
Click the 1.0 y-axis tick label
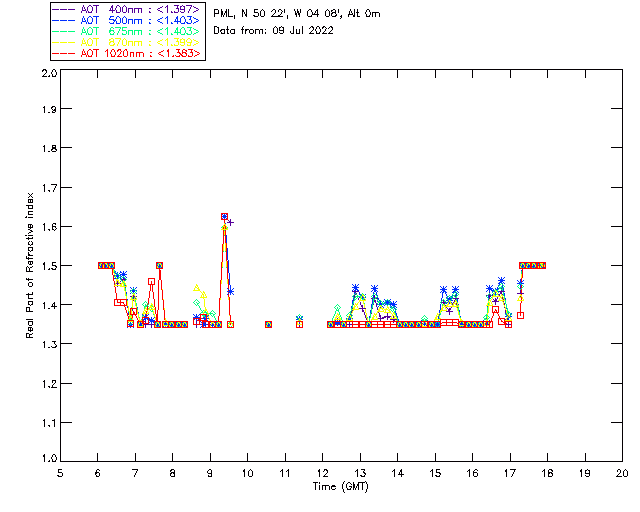click(49, 459)
